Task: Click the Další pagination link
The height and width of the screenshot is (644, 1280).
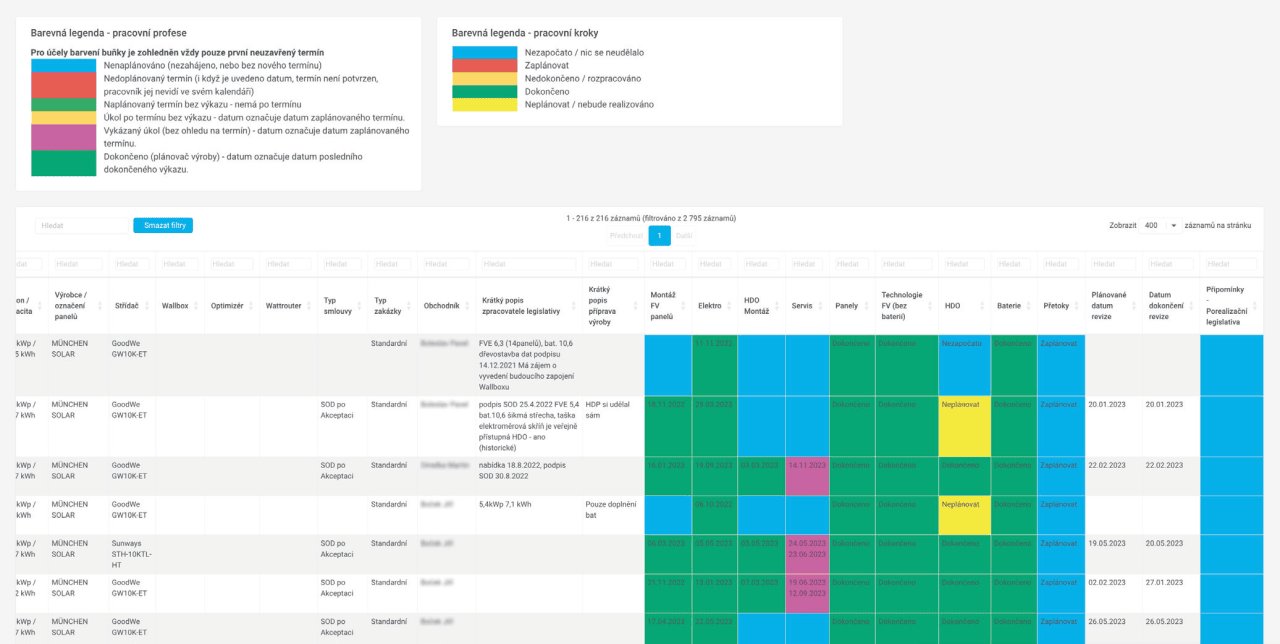Action: [684, 236]
